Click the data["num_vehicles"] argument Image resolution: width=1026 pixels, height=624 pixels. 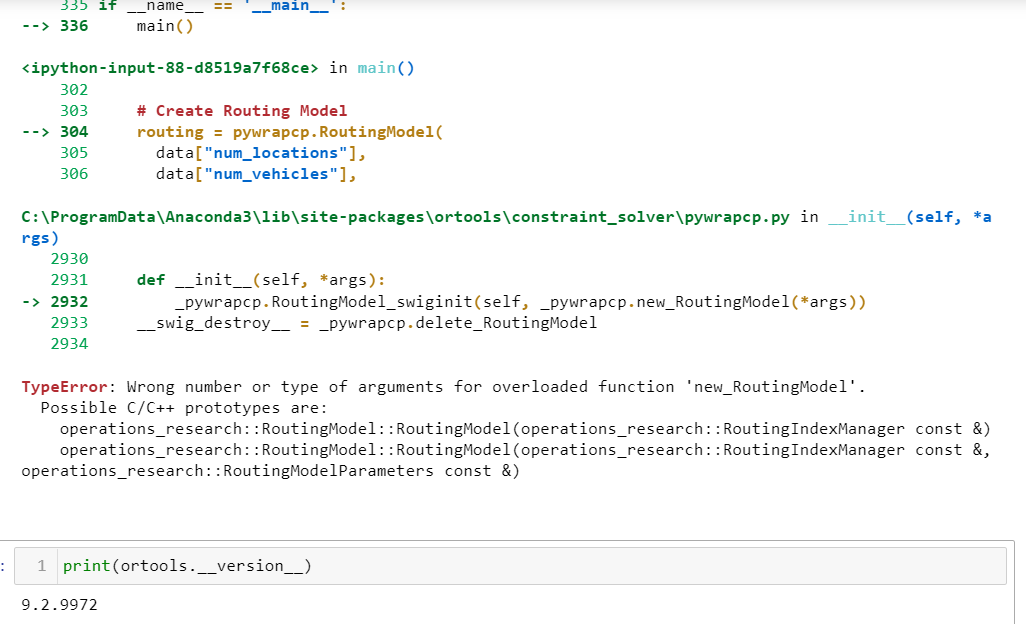tap(256, 174)
